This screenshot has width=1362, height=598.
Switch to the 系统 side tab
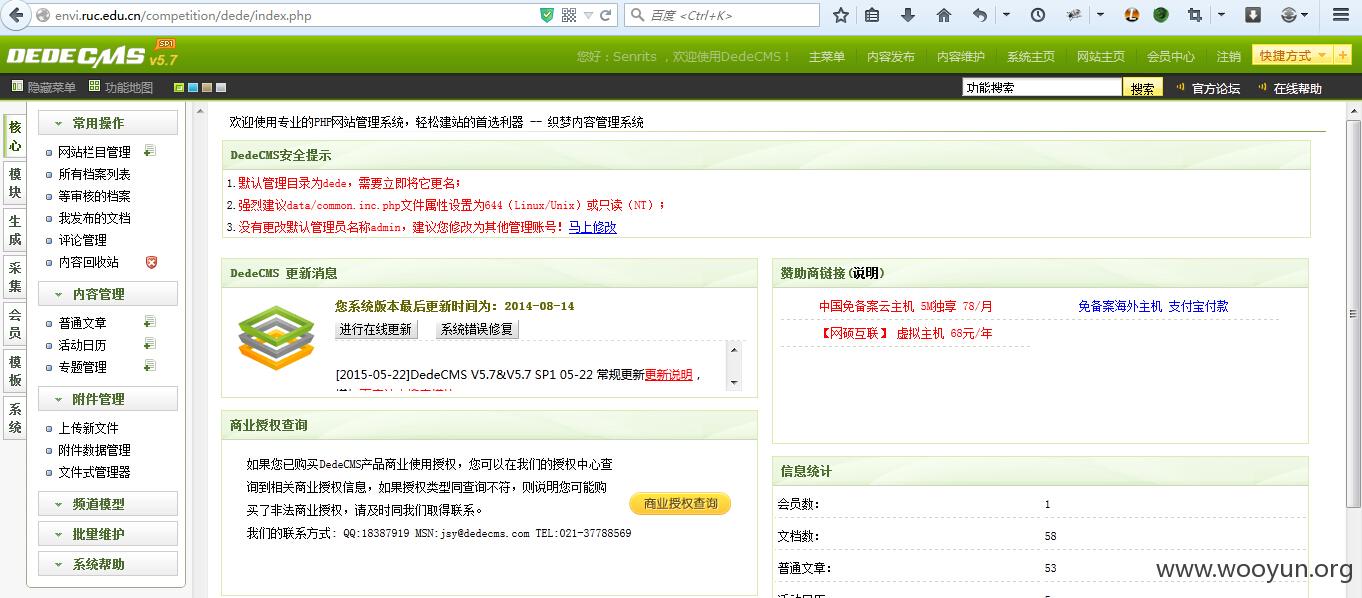15,418
